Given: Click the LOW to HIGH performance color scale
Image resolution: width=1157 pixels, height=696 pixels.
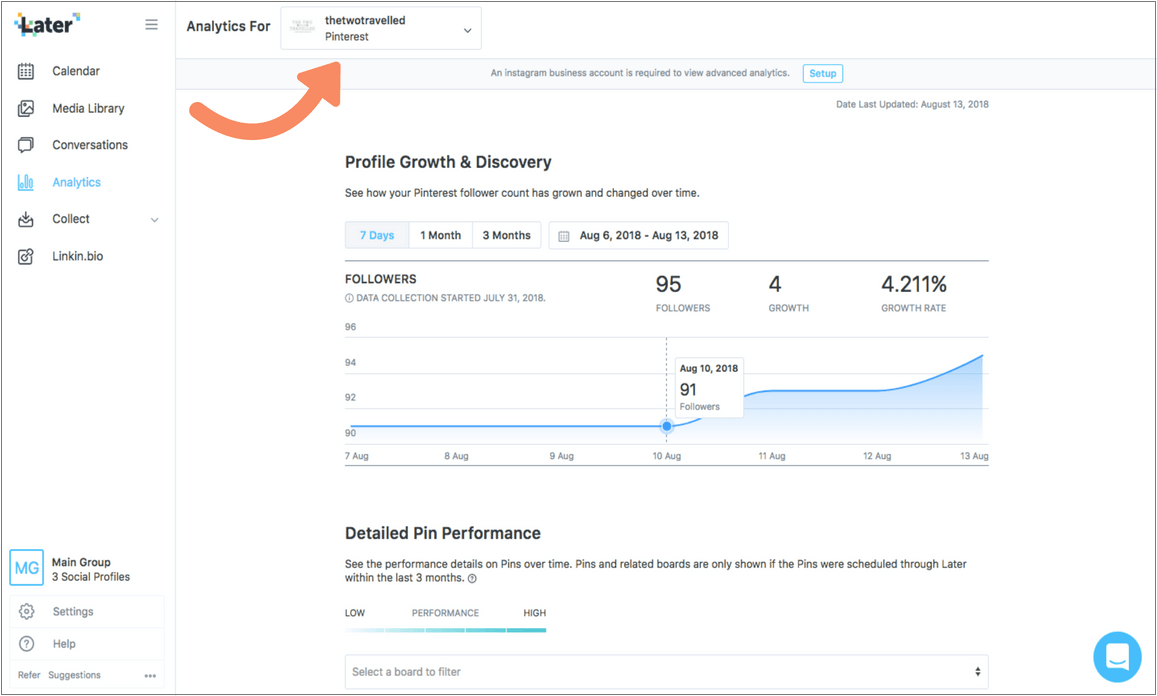Looking at the screenshot, I should [446, 630].
